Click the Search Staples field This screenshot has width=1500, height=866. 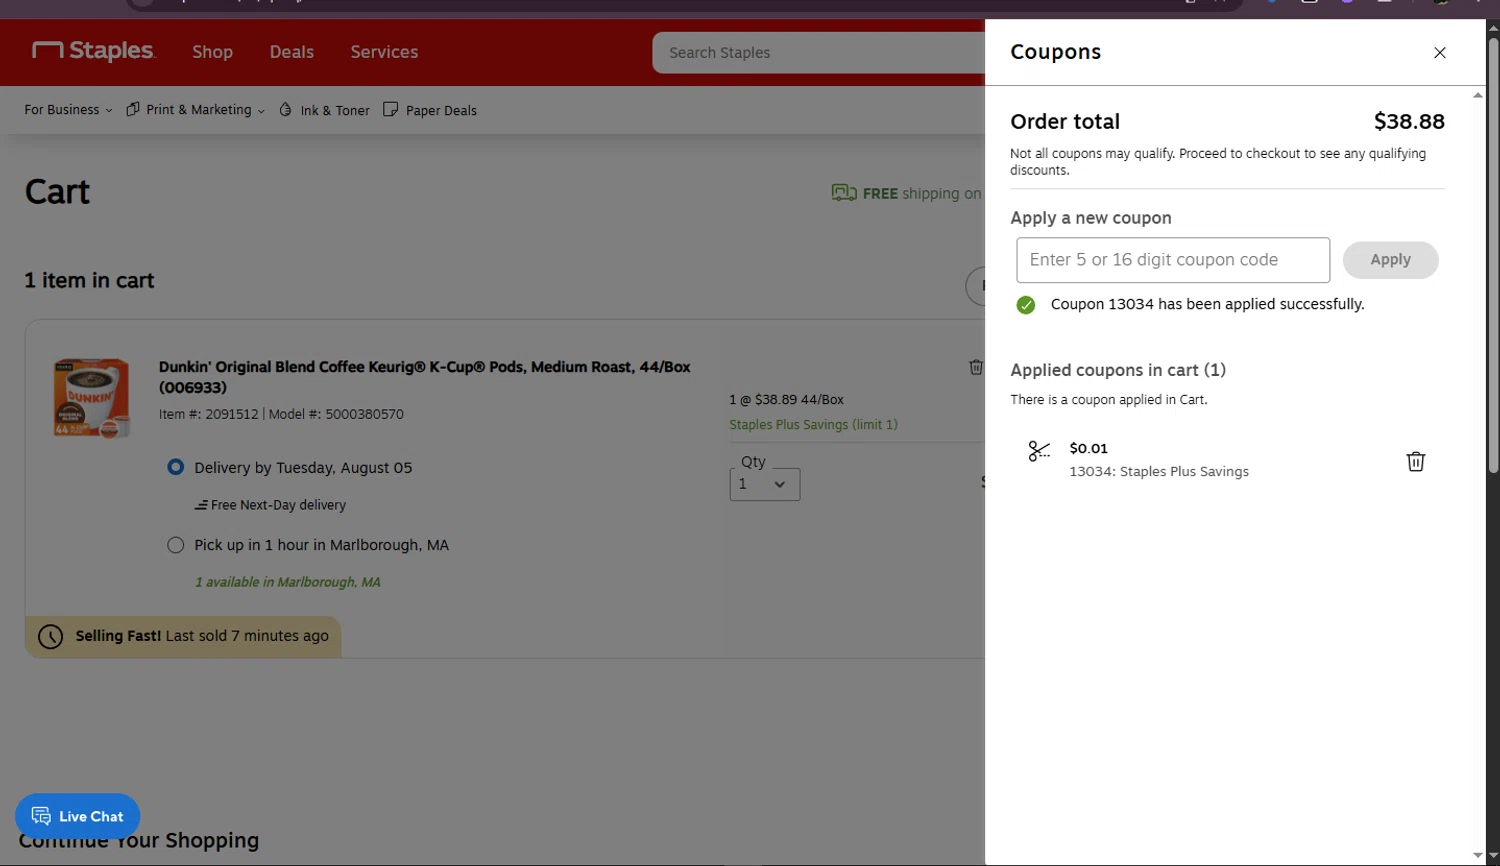820,53
